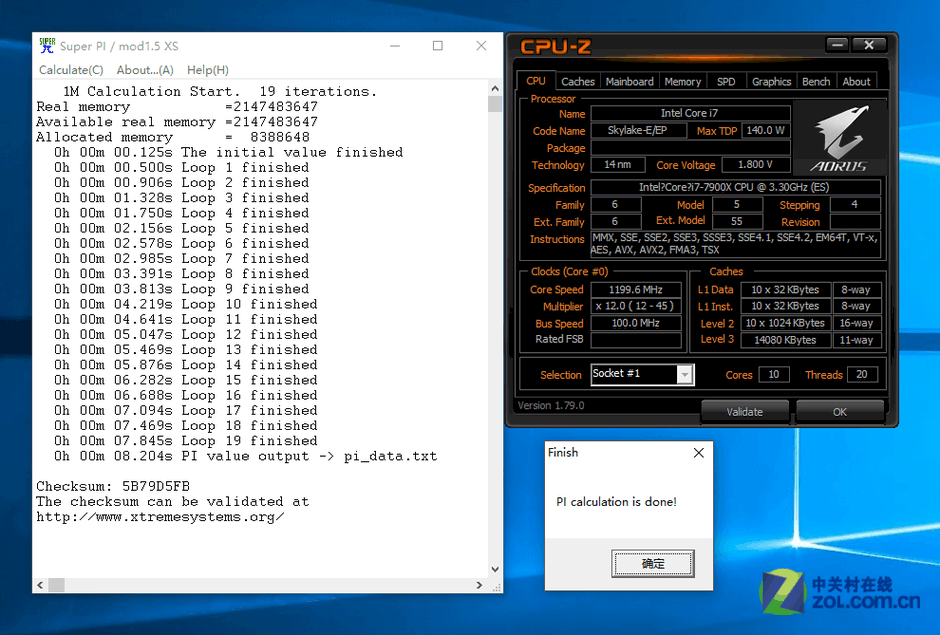Click the Ext. Model value 55
Viewport: 940px width, 635px height.
point(737,221)
